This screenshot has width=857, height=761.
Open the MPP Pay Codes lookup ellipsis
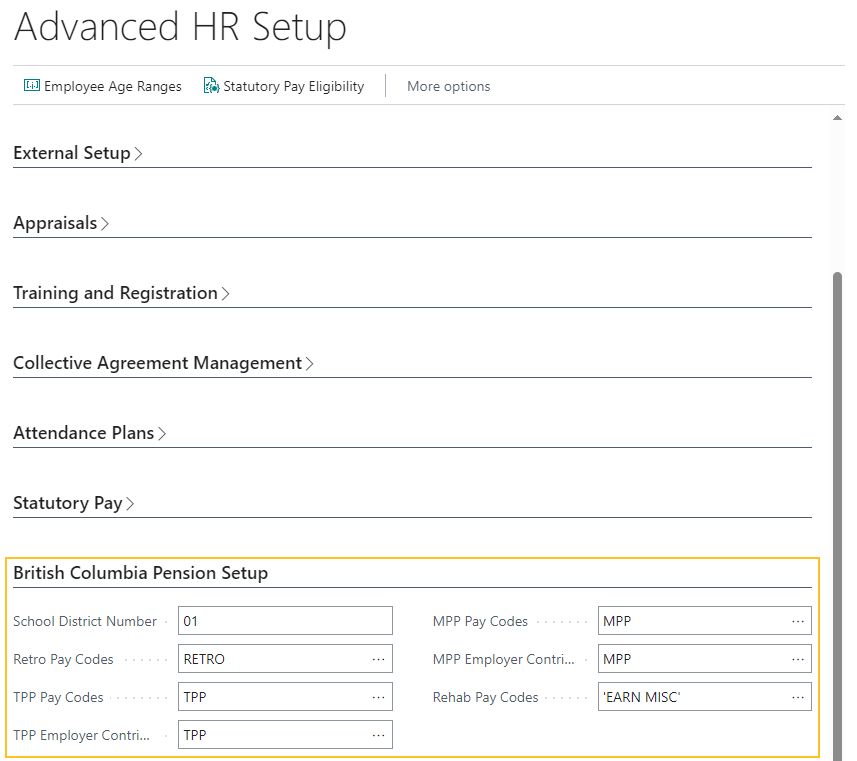click(798, 620)
